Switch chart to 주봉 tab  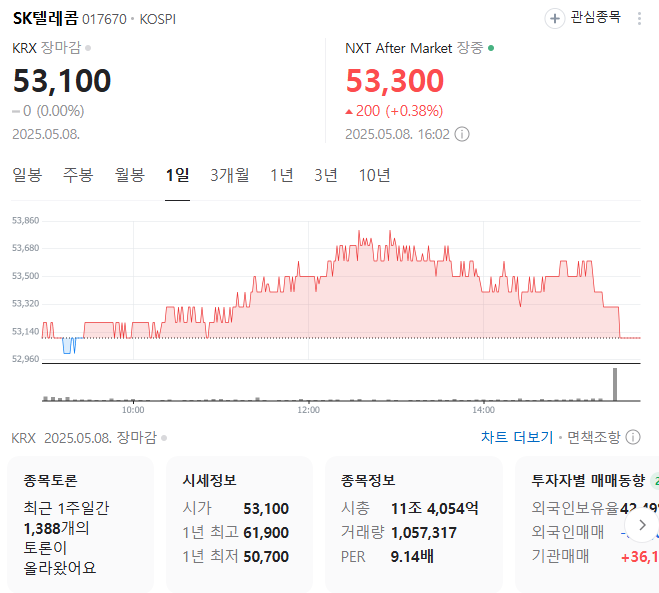click(78, 175)
